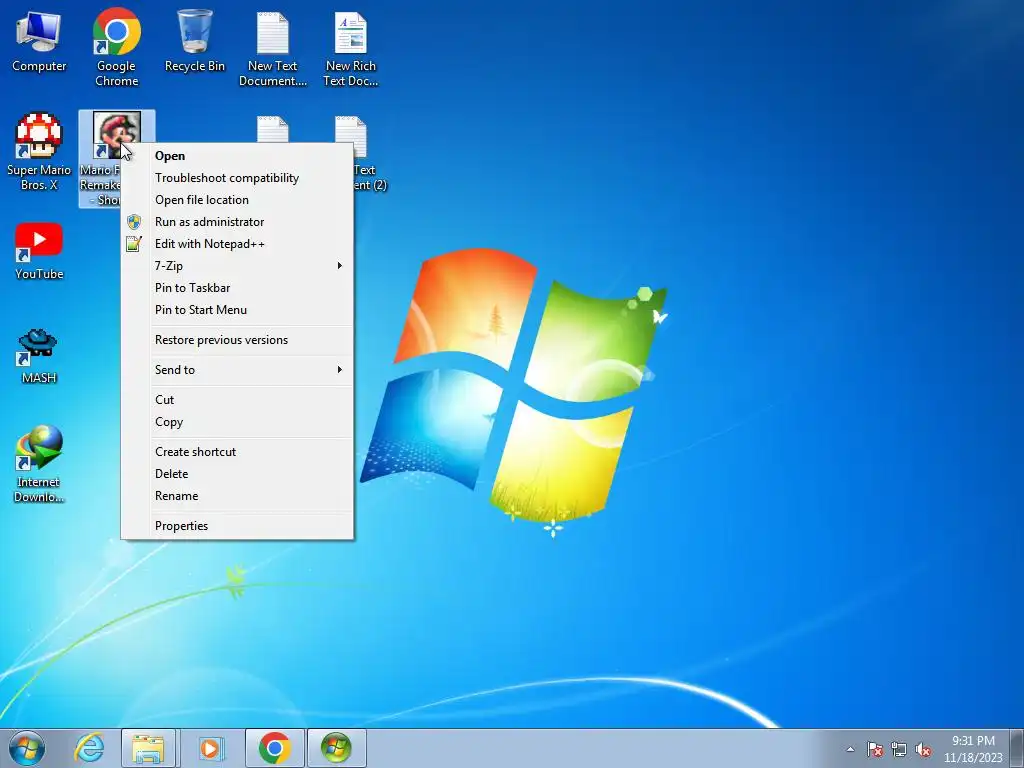Screen dimensions: 1024x768
Task: Click the Windows flag taskbar app
Action: click(x=336, y=748)
